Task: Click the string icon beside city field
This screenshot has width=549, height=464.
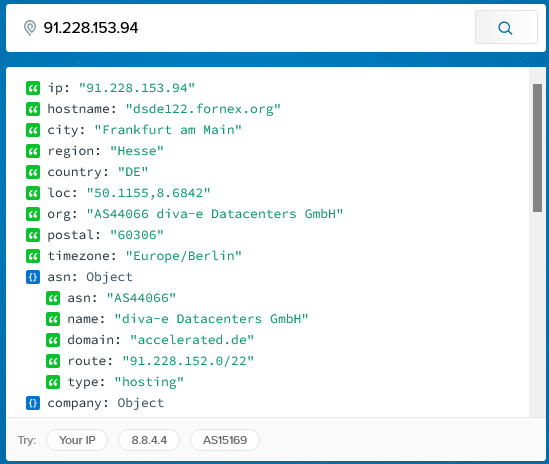Action: pos(33,130)
